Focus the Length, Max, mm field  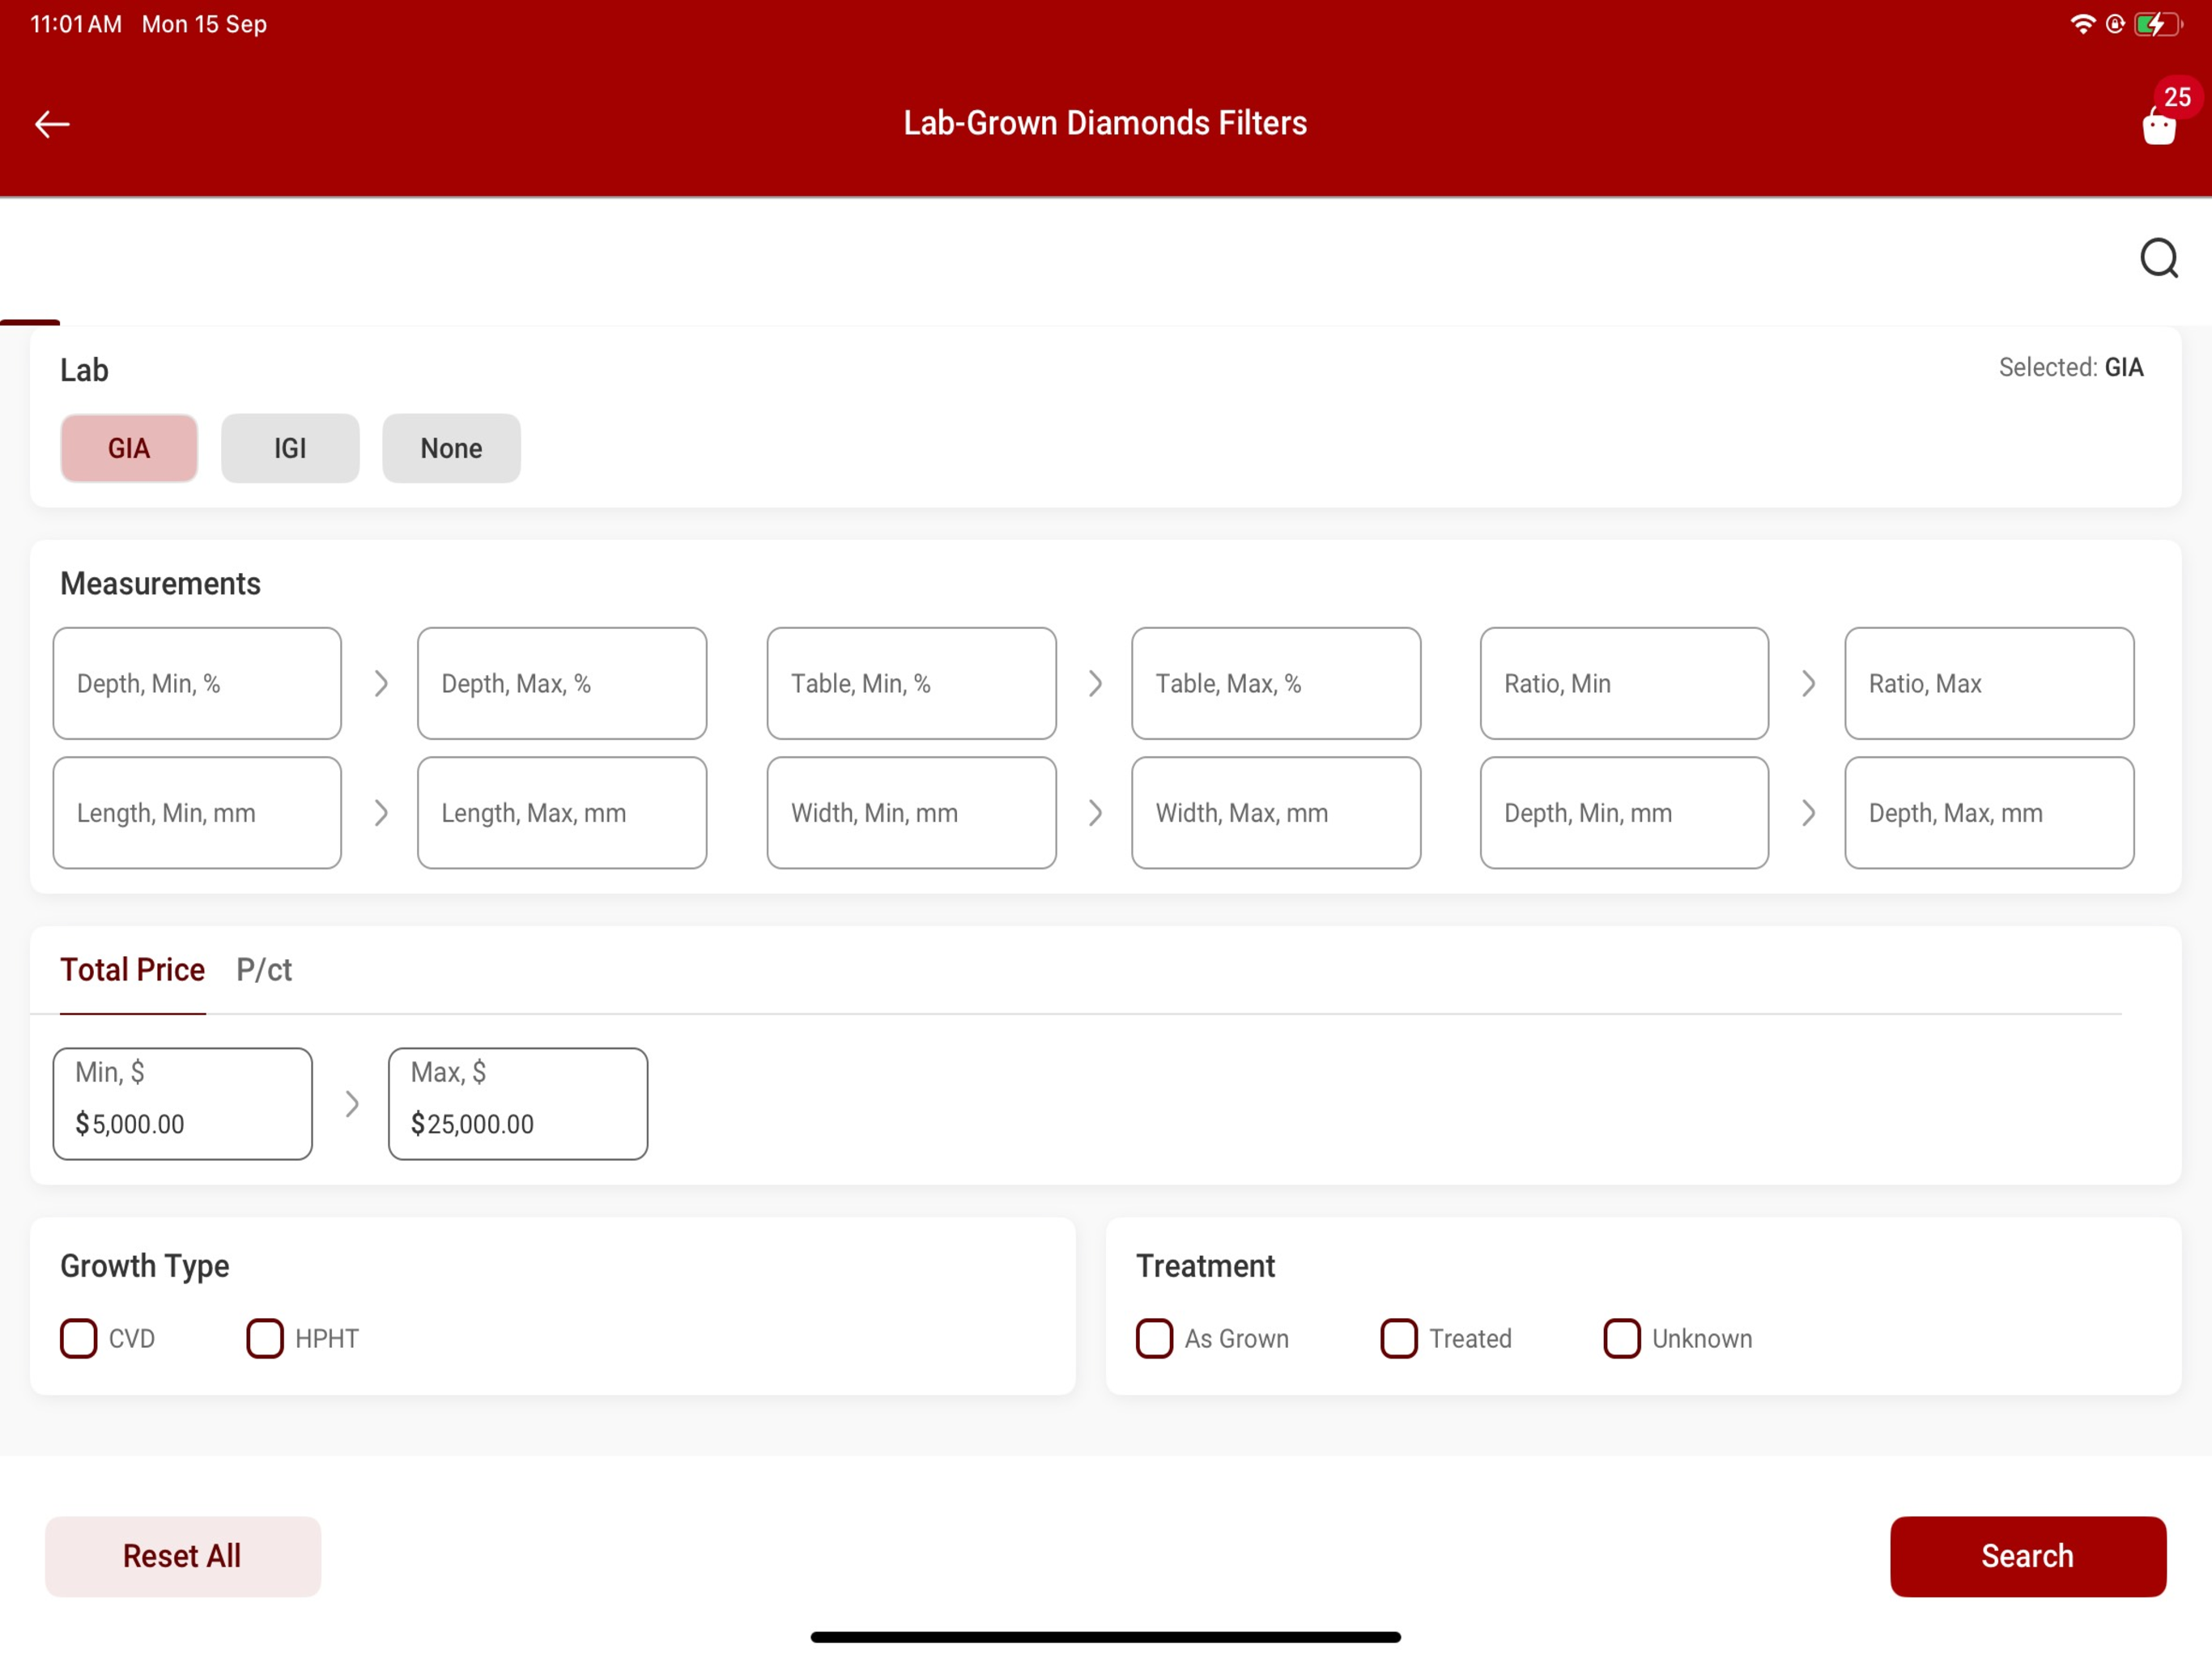(x=562, y=812)
